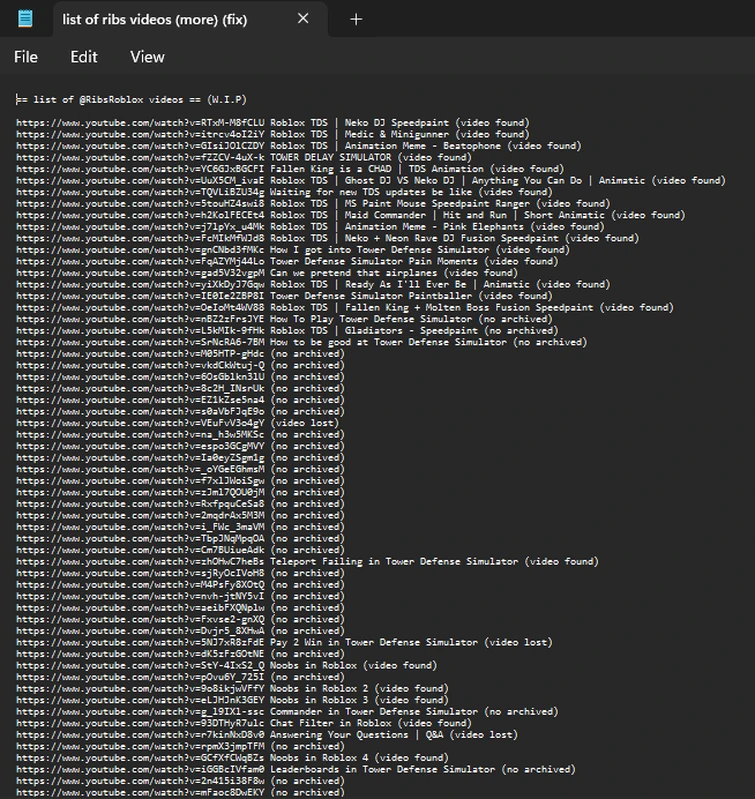This screenshot has height=799, width=755.
Task: Click 'How To Play Tower Defense Simulator' line
Action: 284,319
